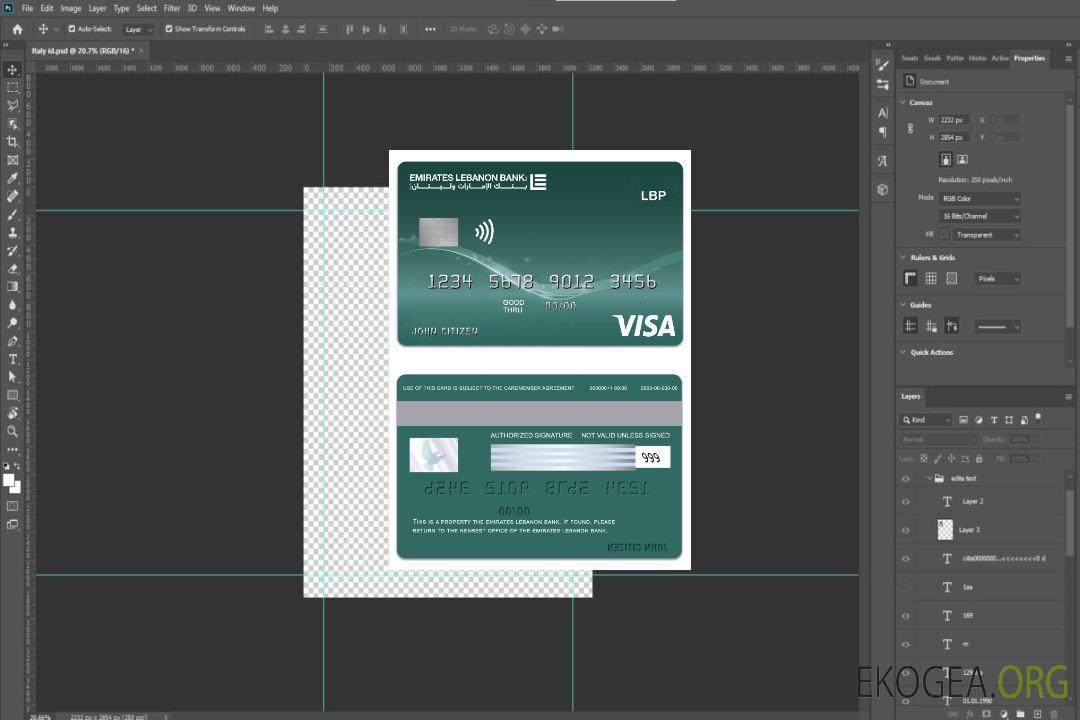Show the hidden '1aa' text layer

[906, 587]
